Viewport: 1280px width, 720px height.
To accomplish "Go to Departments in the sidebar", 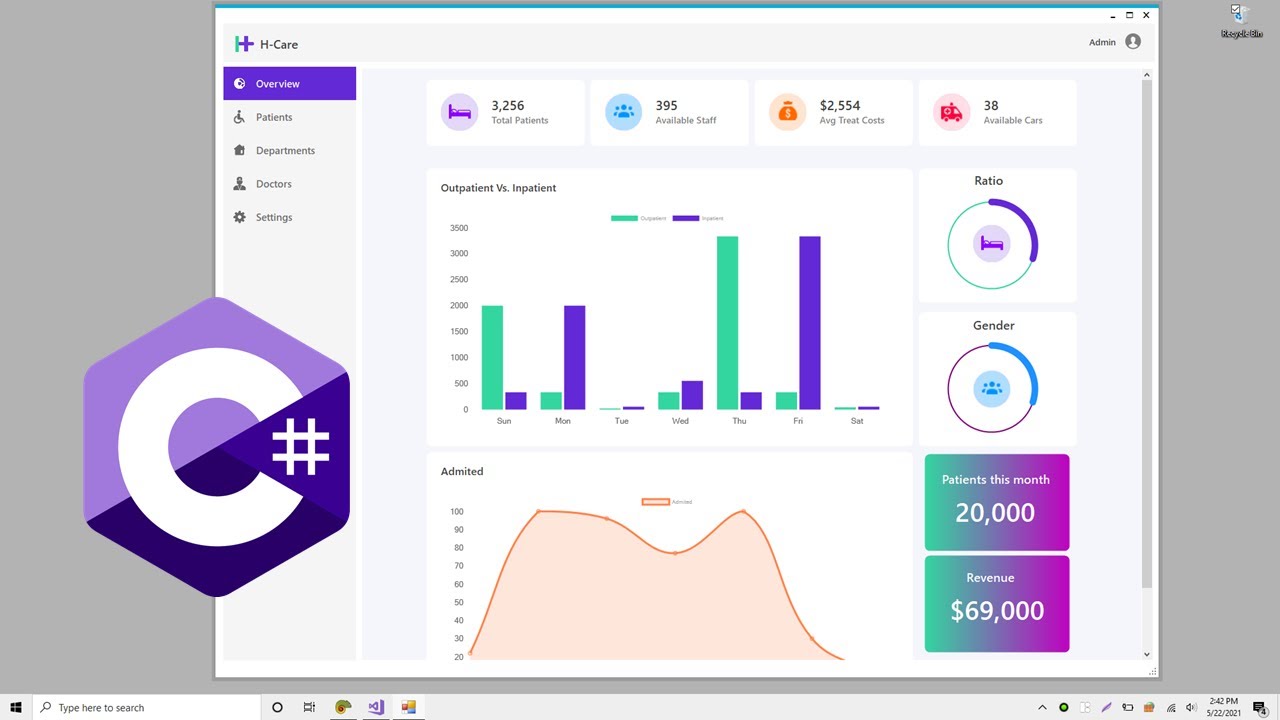I will (x=289, y=150).
